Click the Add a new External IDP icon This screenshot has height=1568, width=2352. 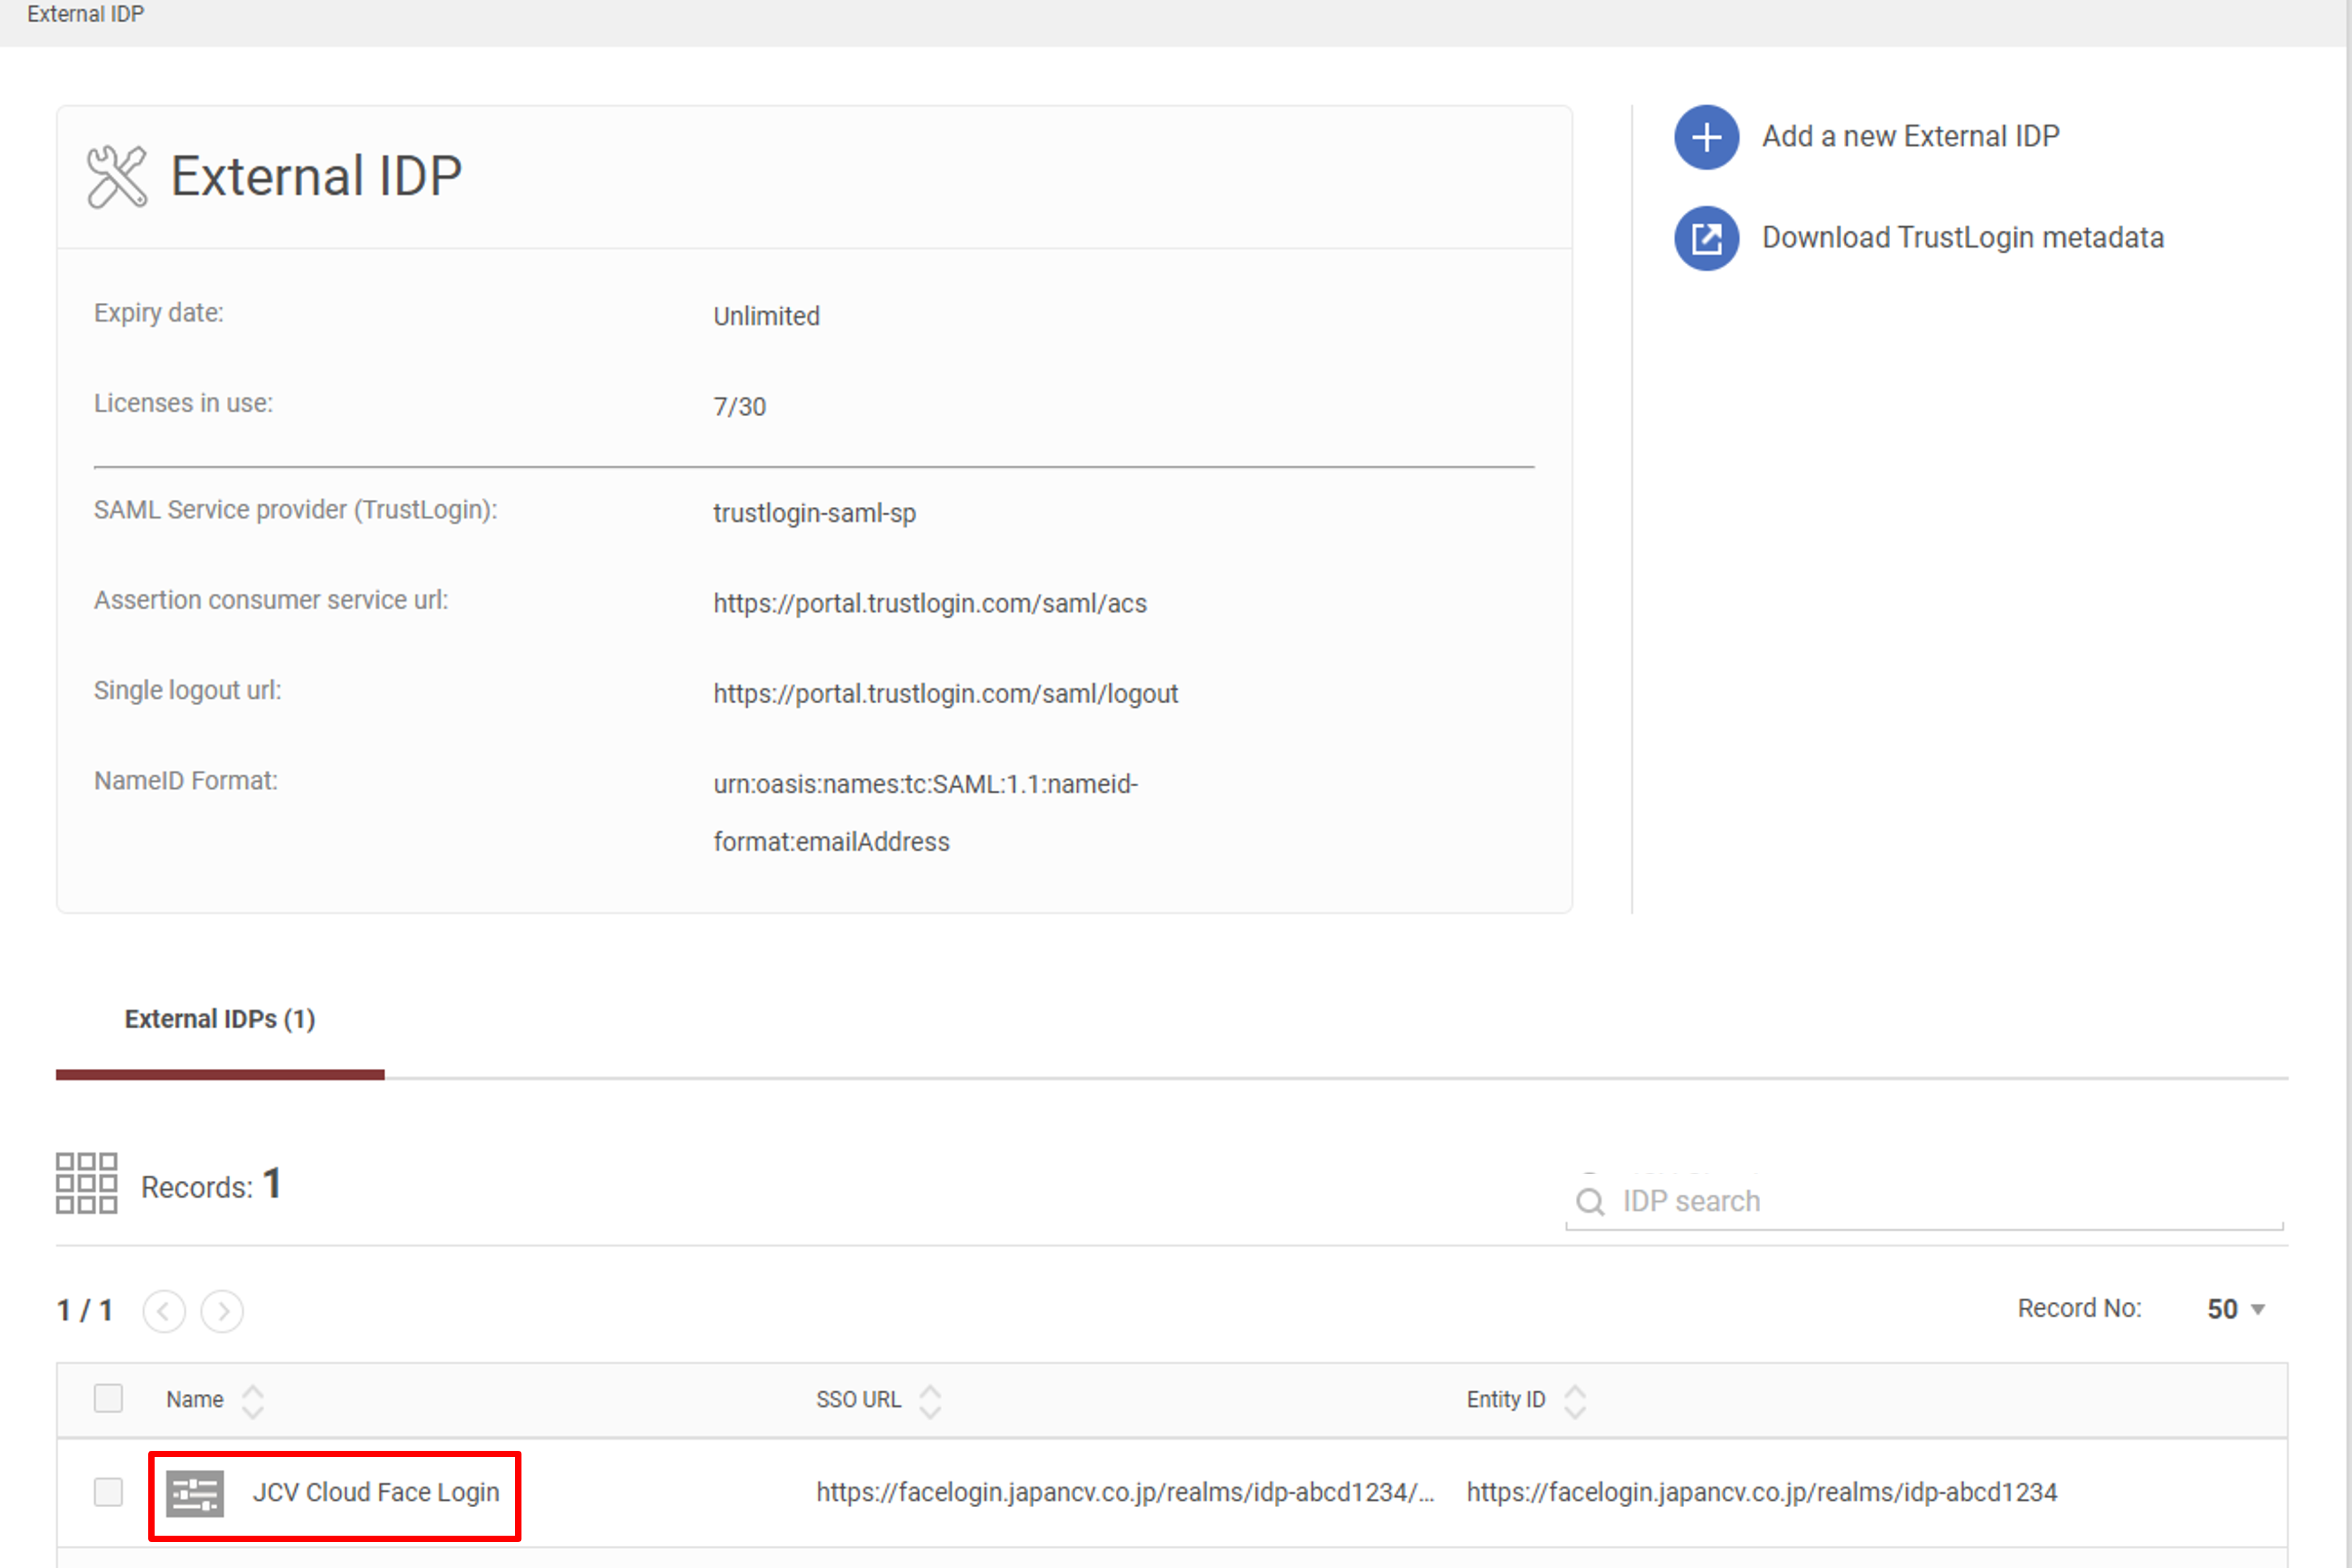point(1694,135)
